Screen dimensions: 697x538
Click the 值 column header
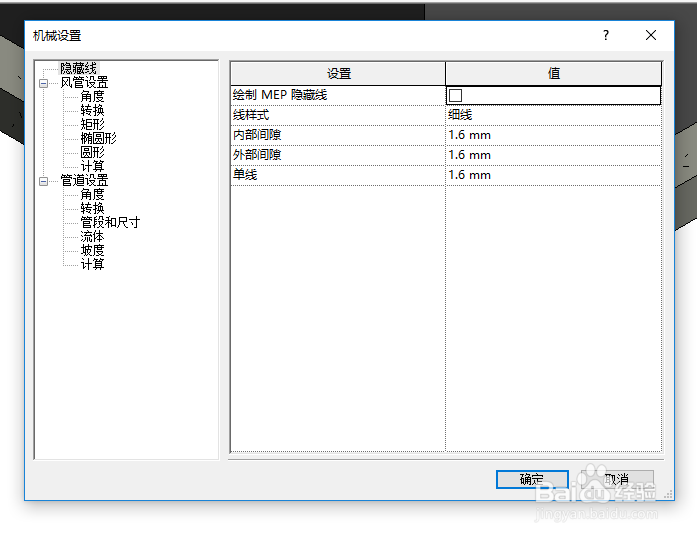click(553, 73)
